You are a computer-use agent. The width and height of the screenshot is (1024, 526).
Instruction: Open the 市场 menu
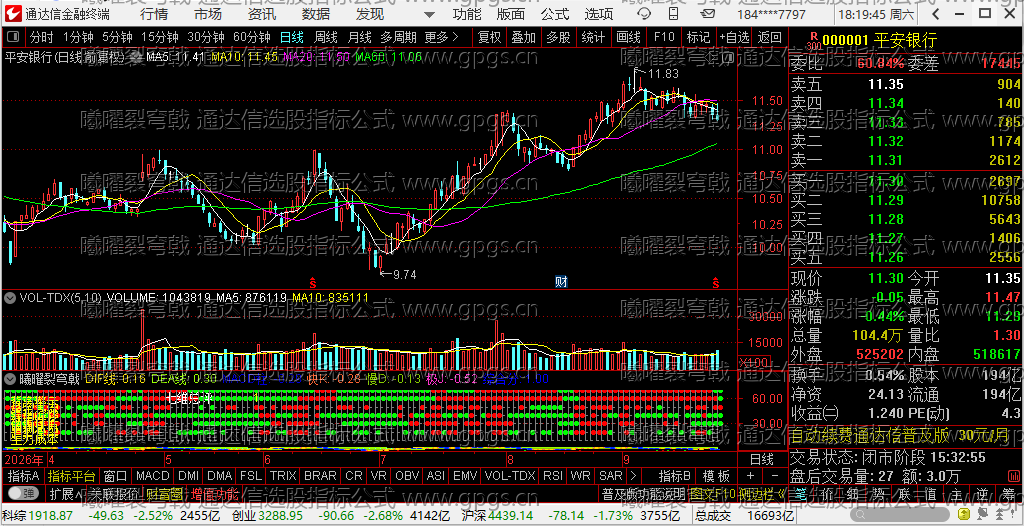[x=208, y=14]
